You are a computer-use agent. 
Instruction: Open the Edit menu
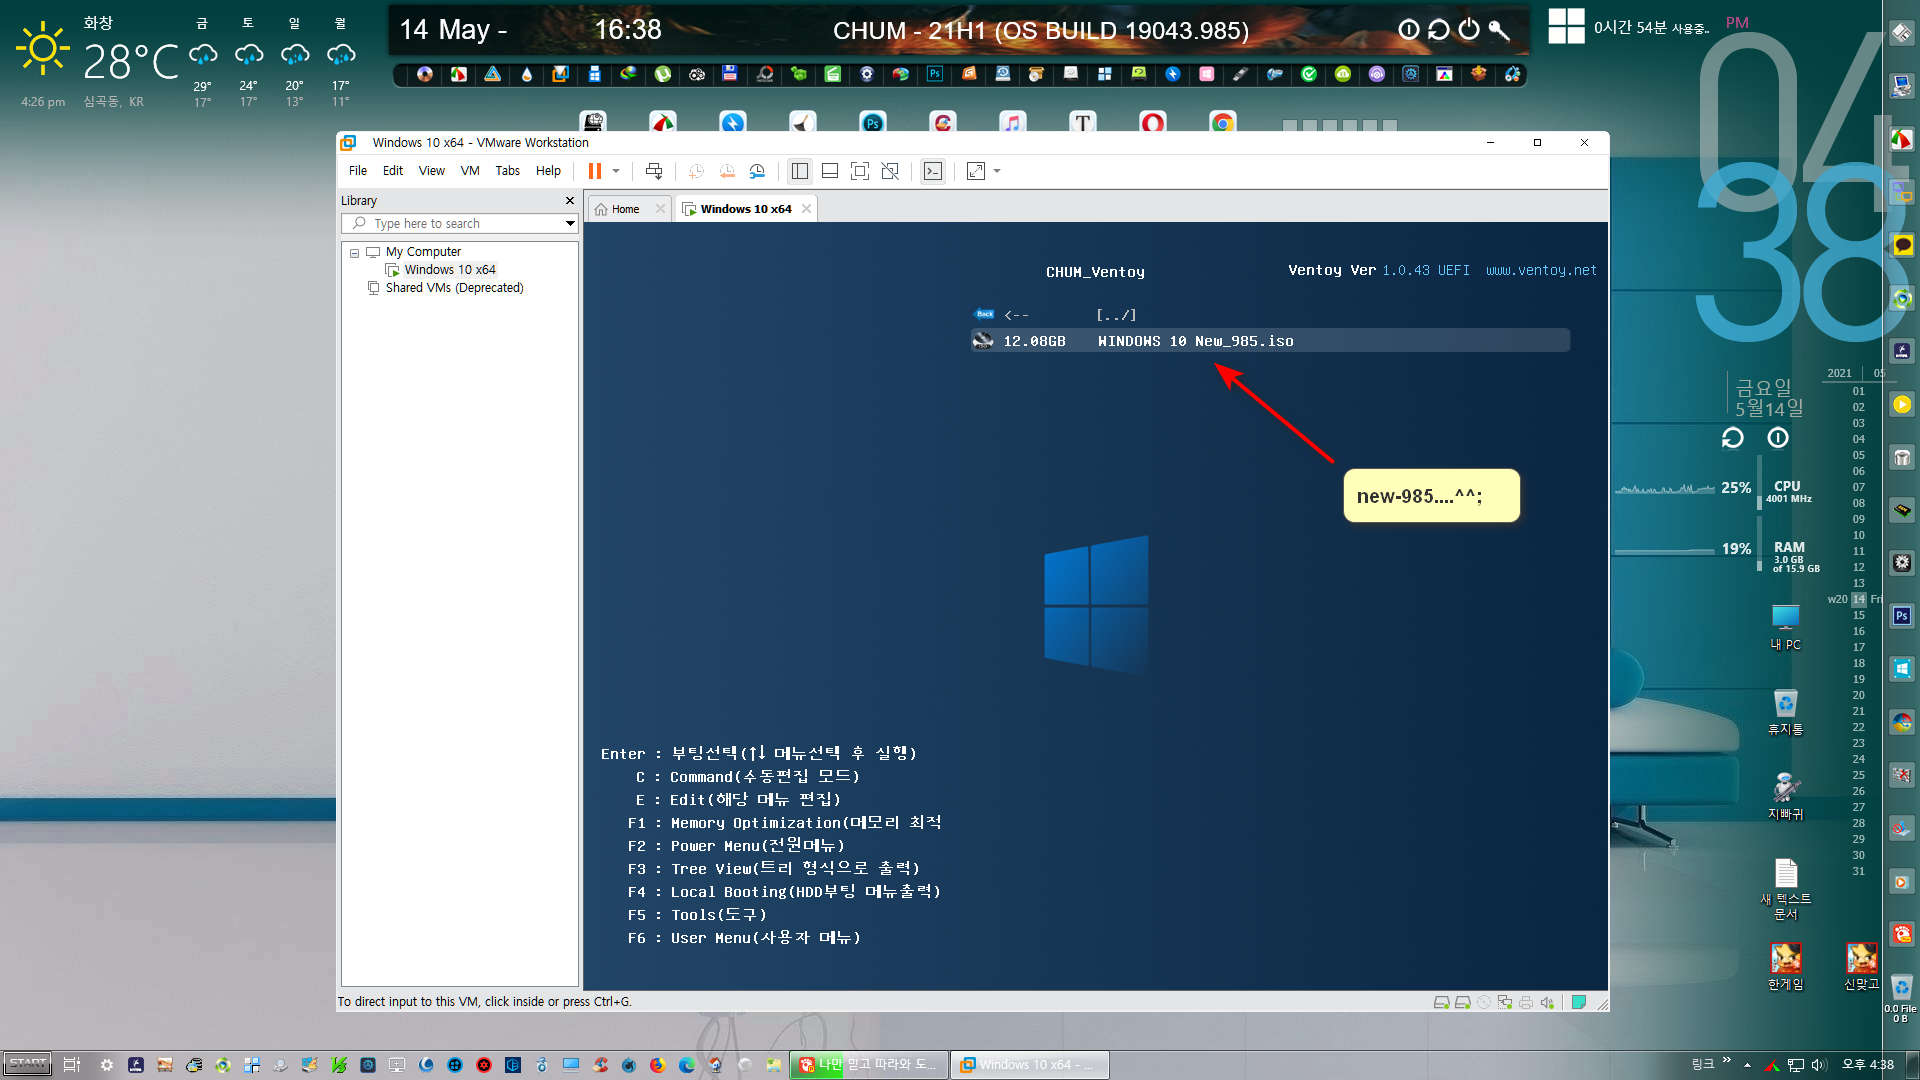click(x=393, y=171)
